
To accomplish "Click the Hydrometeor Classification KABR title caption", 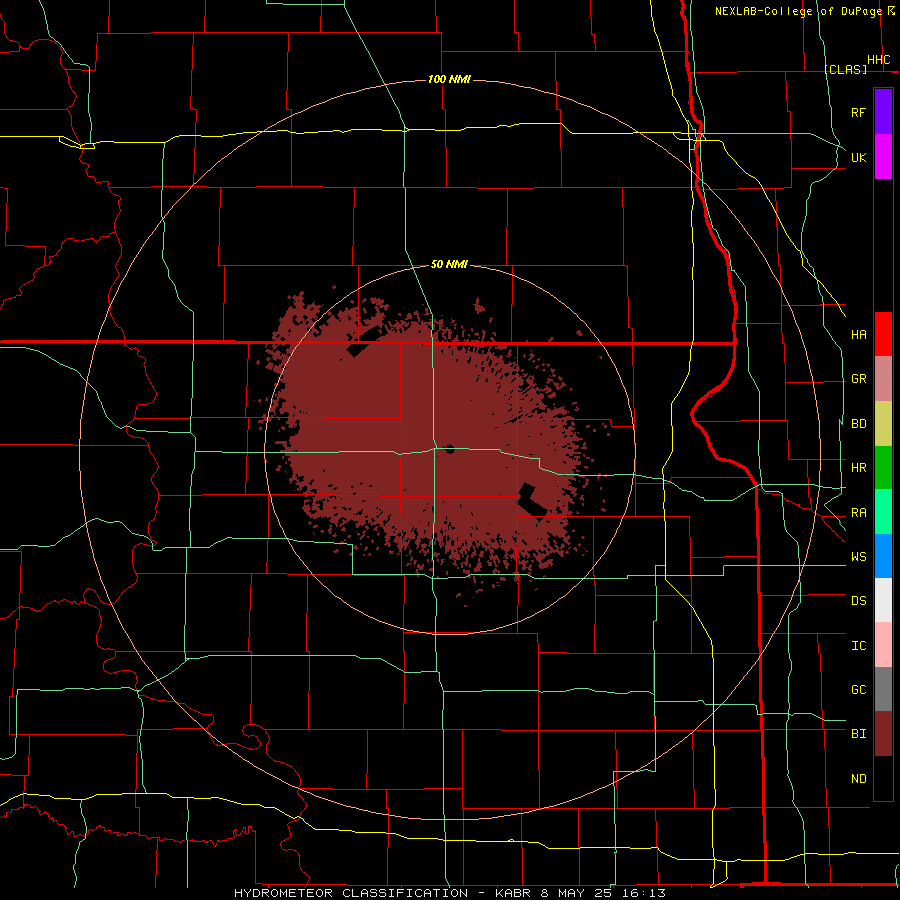I will pos(450,893).
